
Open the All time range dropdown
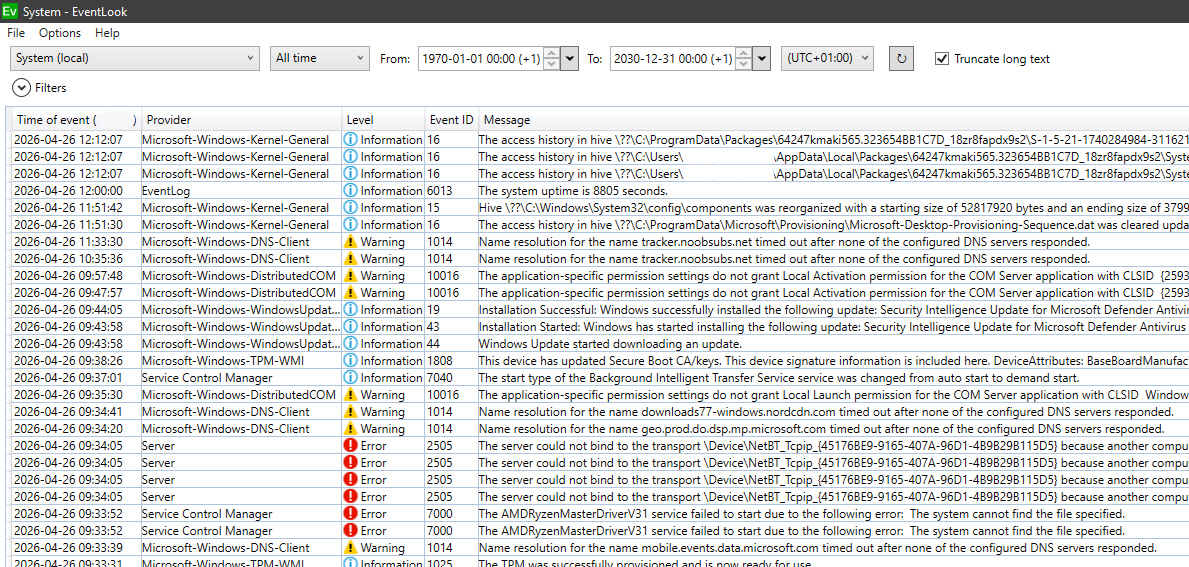click(x=319, y=58)
